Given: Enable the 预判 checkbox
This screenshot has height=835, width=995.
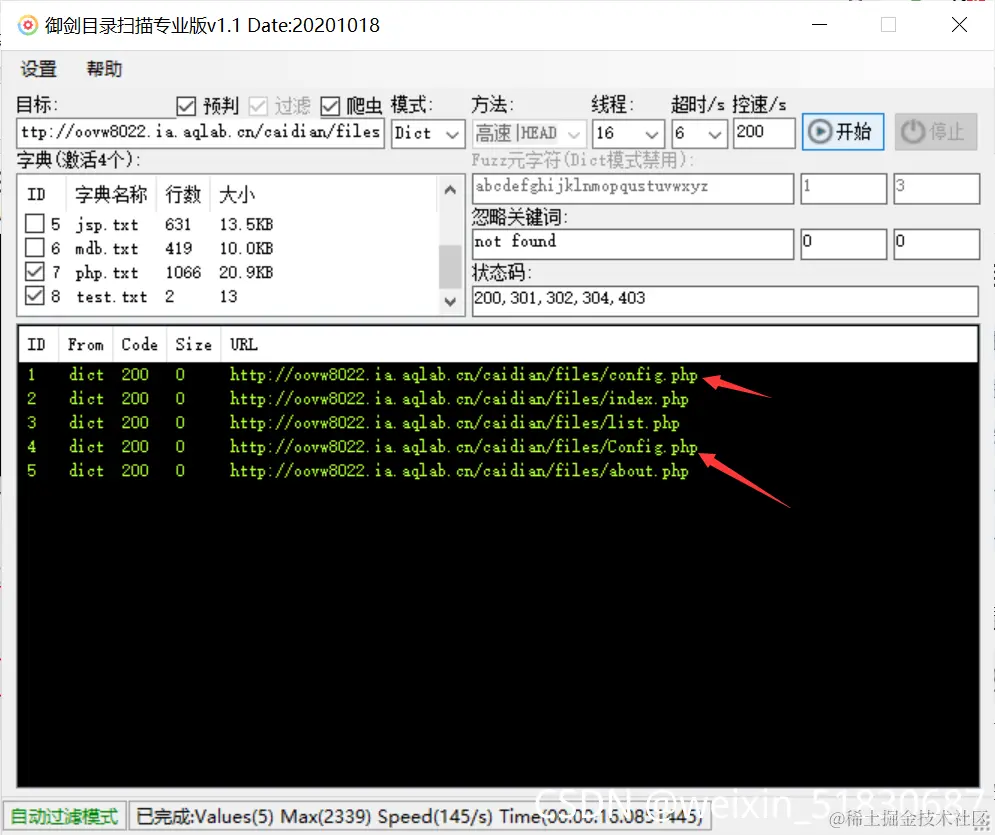Looking at the screenshot, I should (x=186, y=106).
